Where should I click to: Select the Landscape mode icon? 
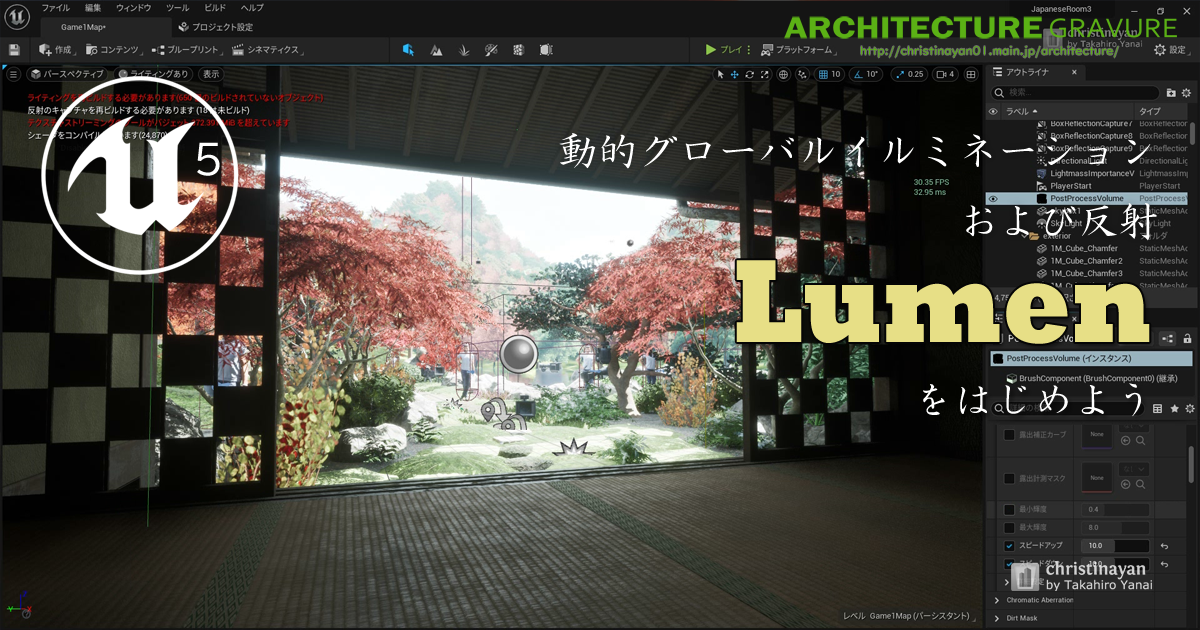pyautogui.click(x=436, y=49)
